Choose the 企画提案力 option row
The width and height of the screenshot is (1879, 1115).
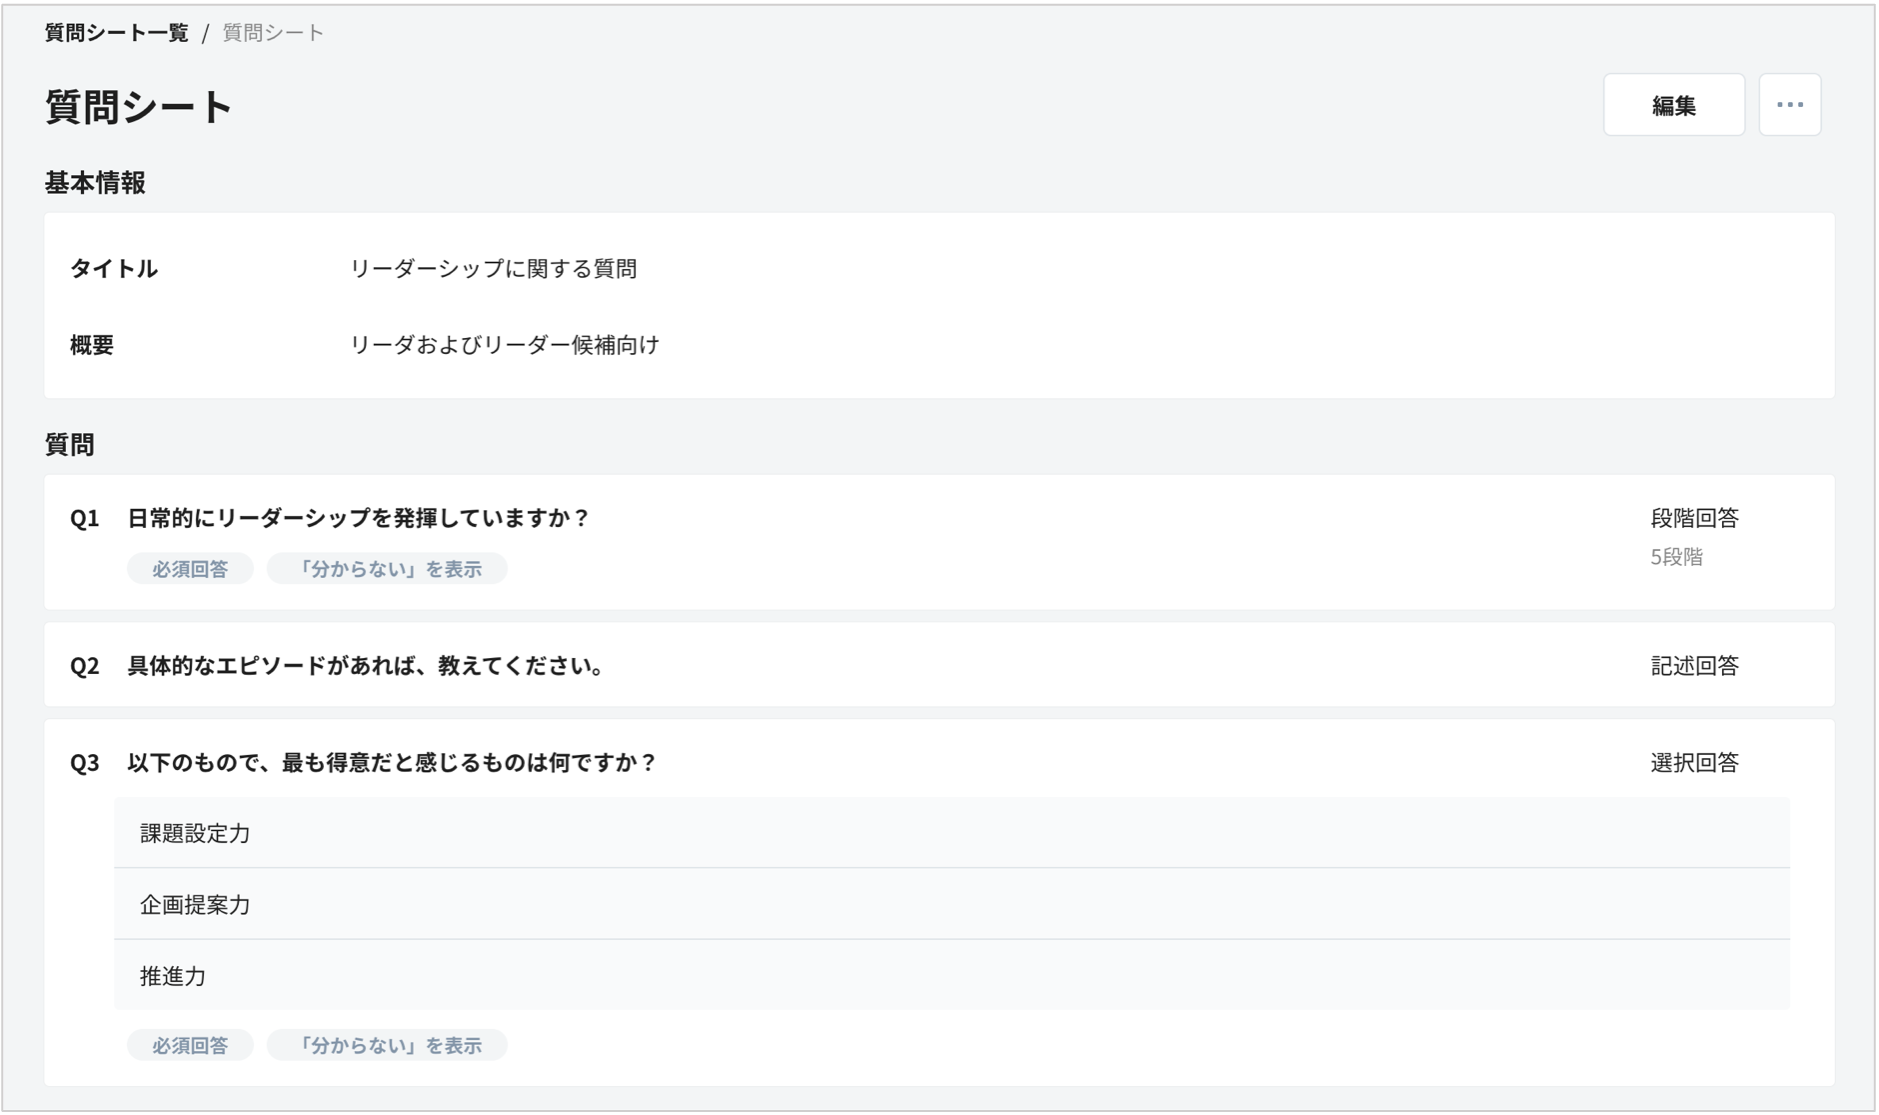[195, 905]
